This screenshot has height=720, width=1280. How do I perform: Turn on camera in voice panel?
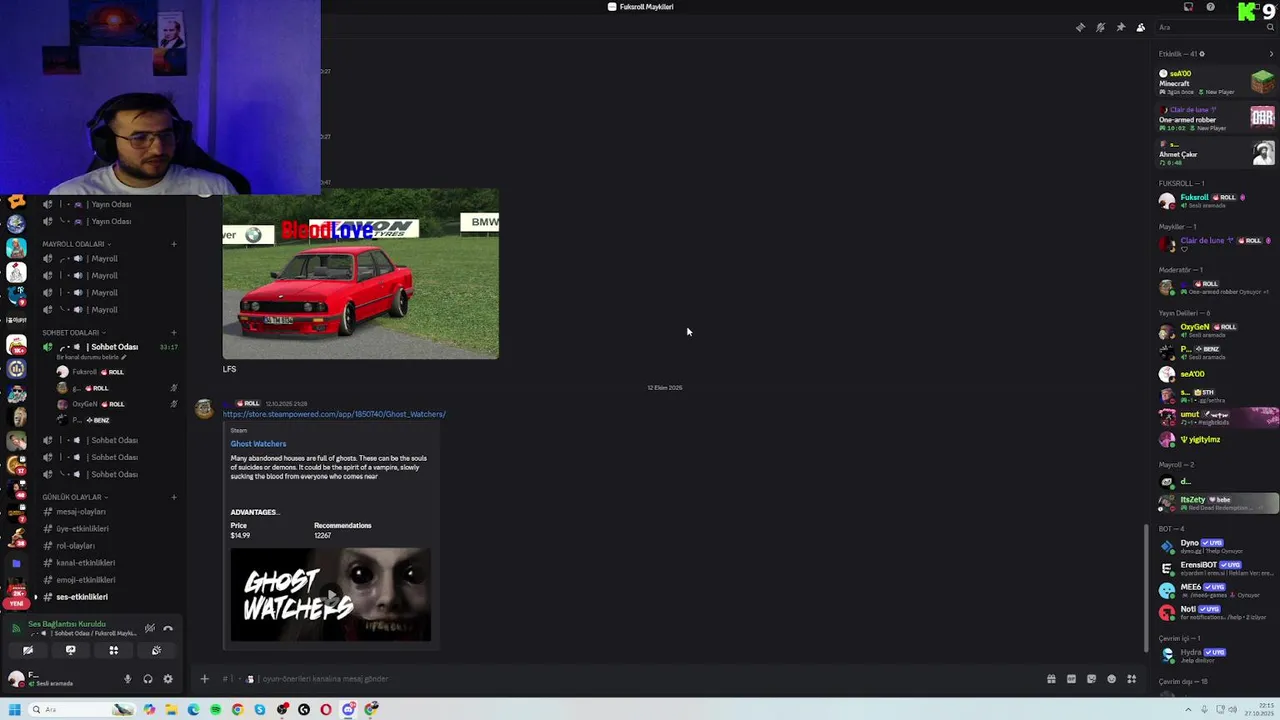(28, 650)
